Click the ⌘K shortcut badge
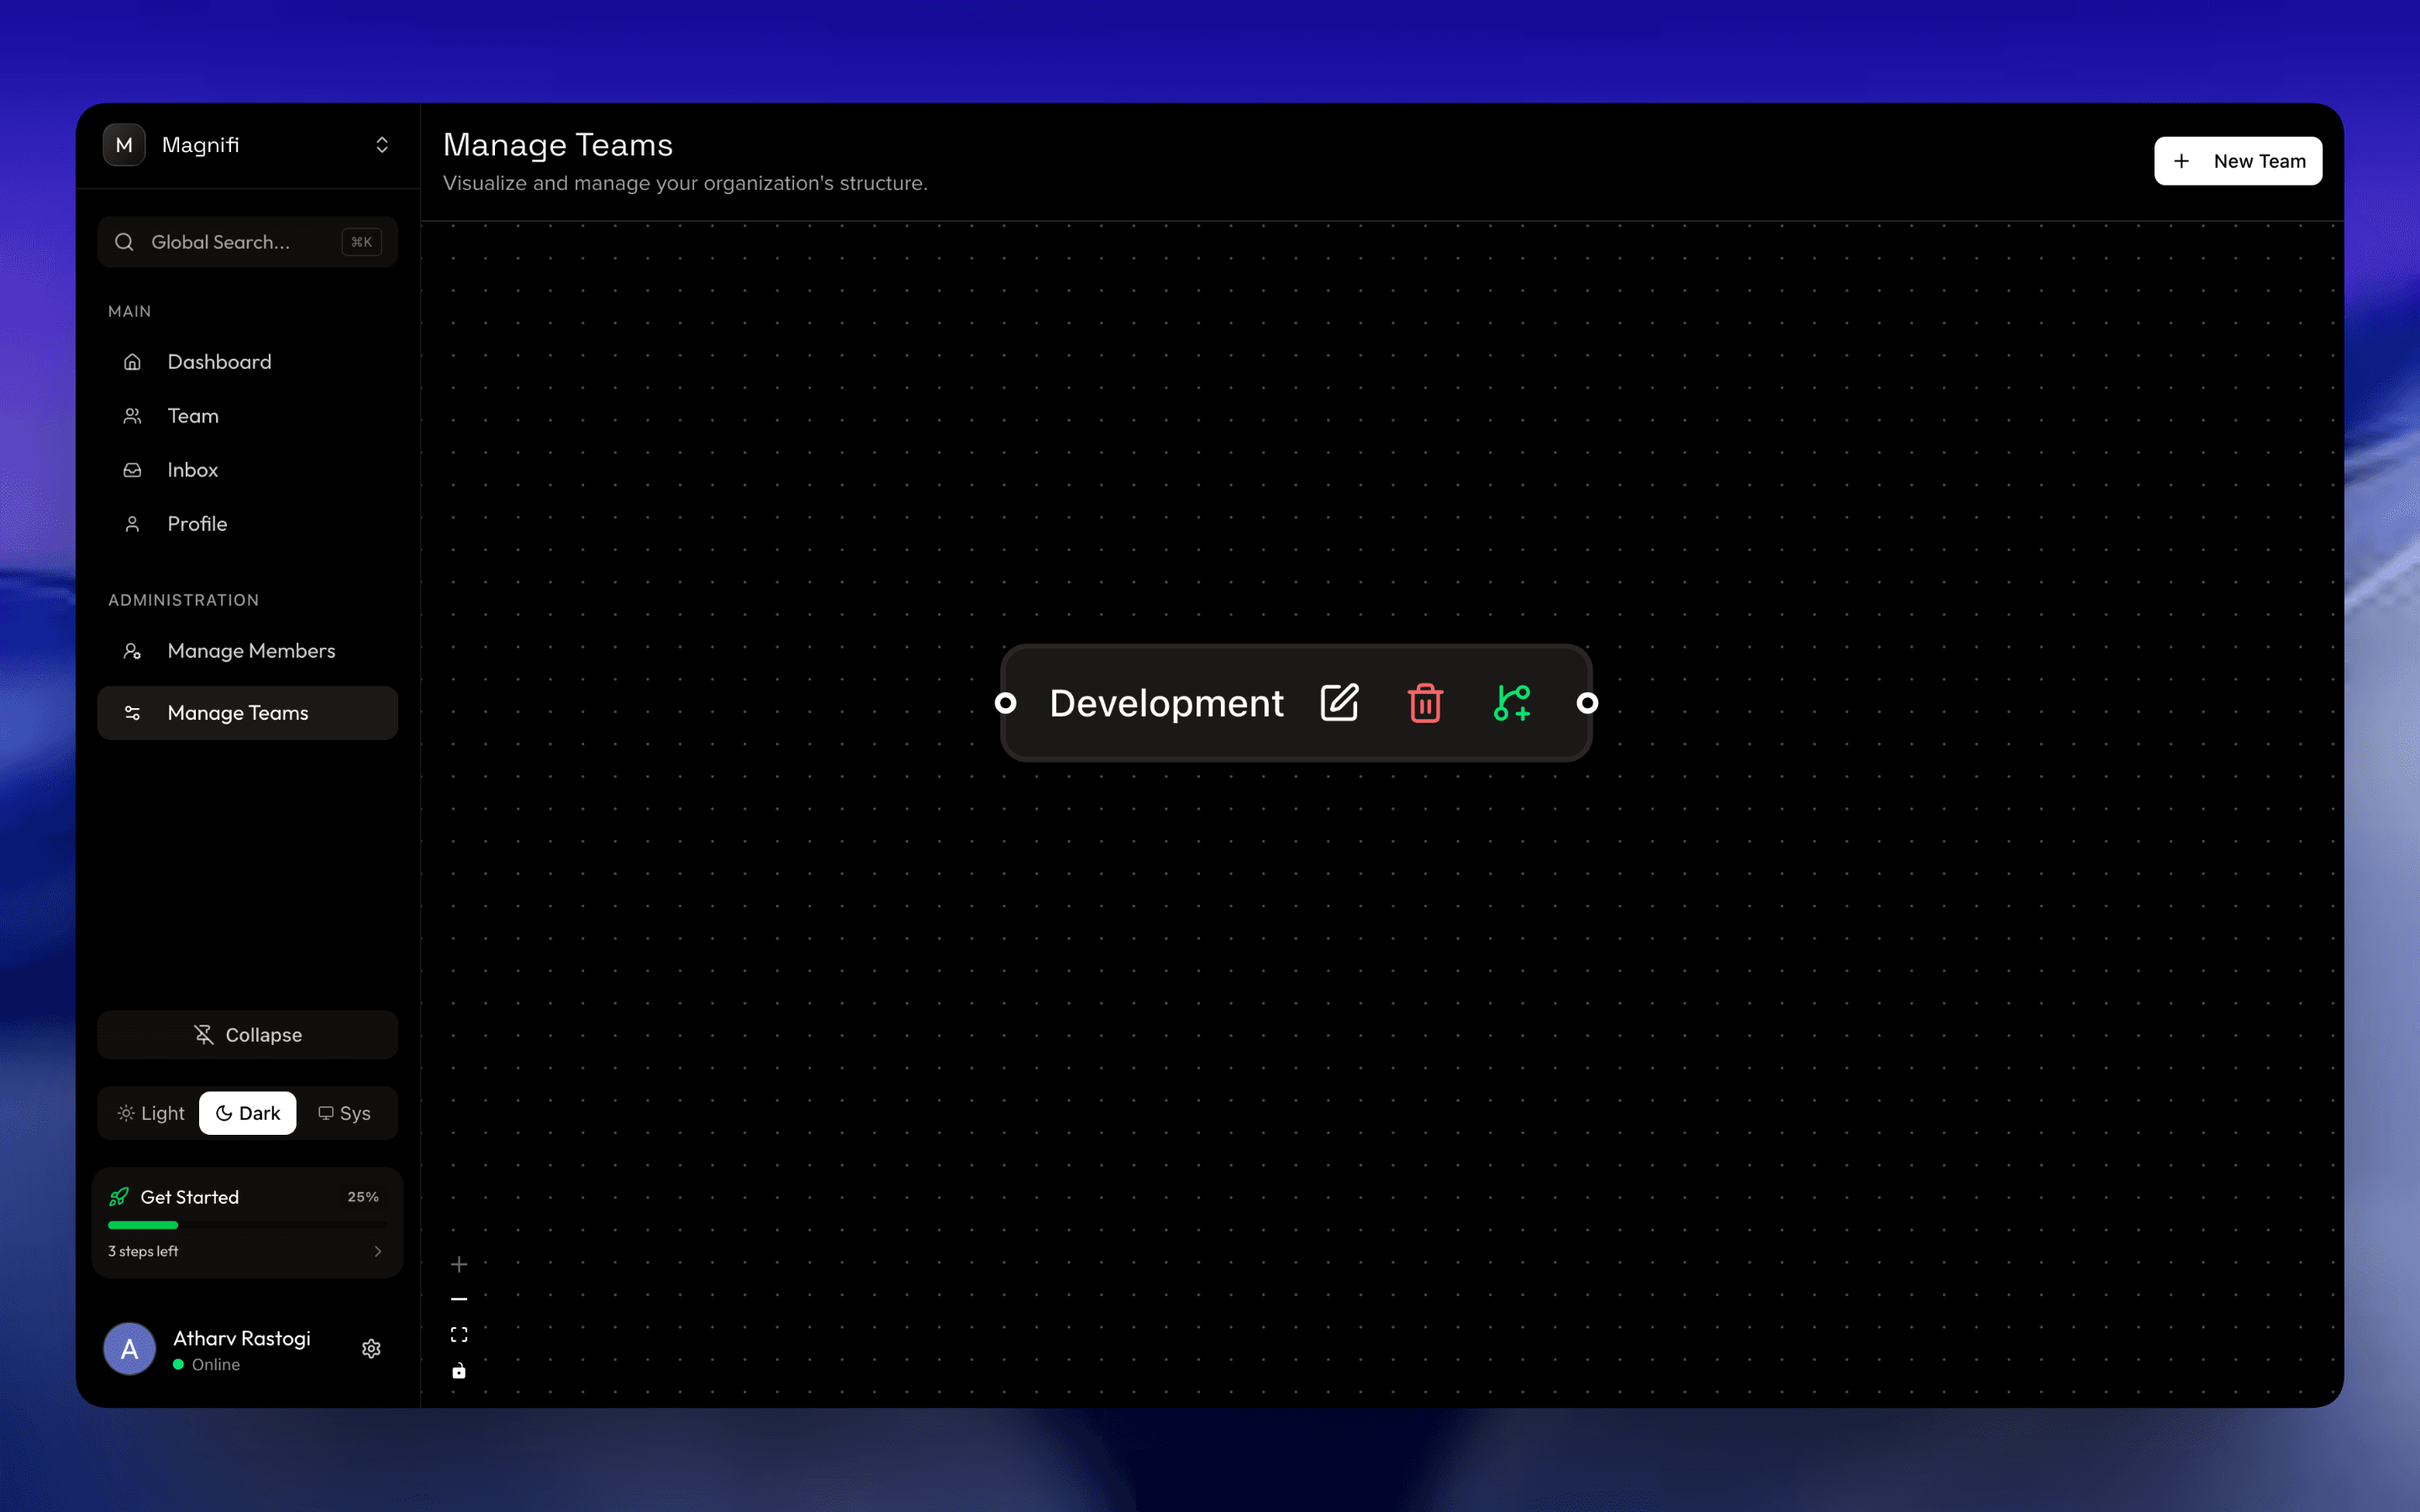This screenshot has width=2420, height=1512. 362,242
